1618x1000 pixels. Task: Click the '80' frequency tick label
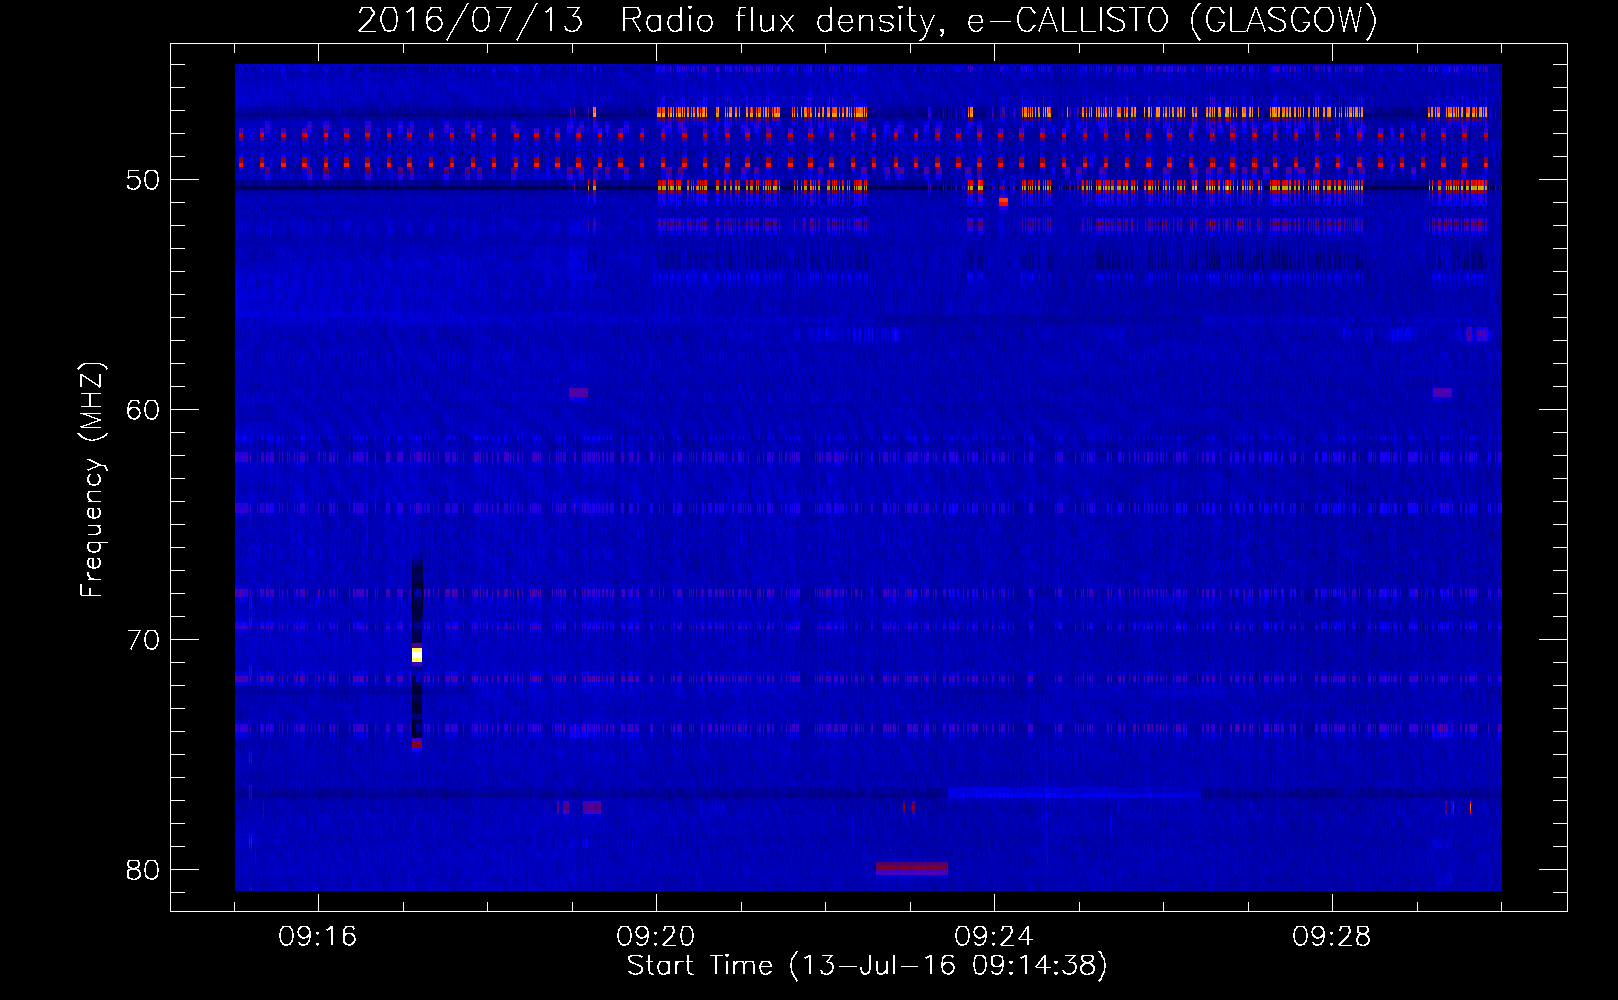143,870
